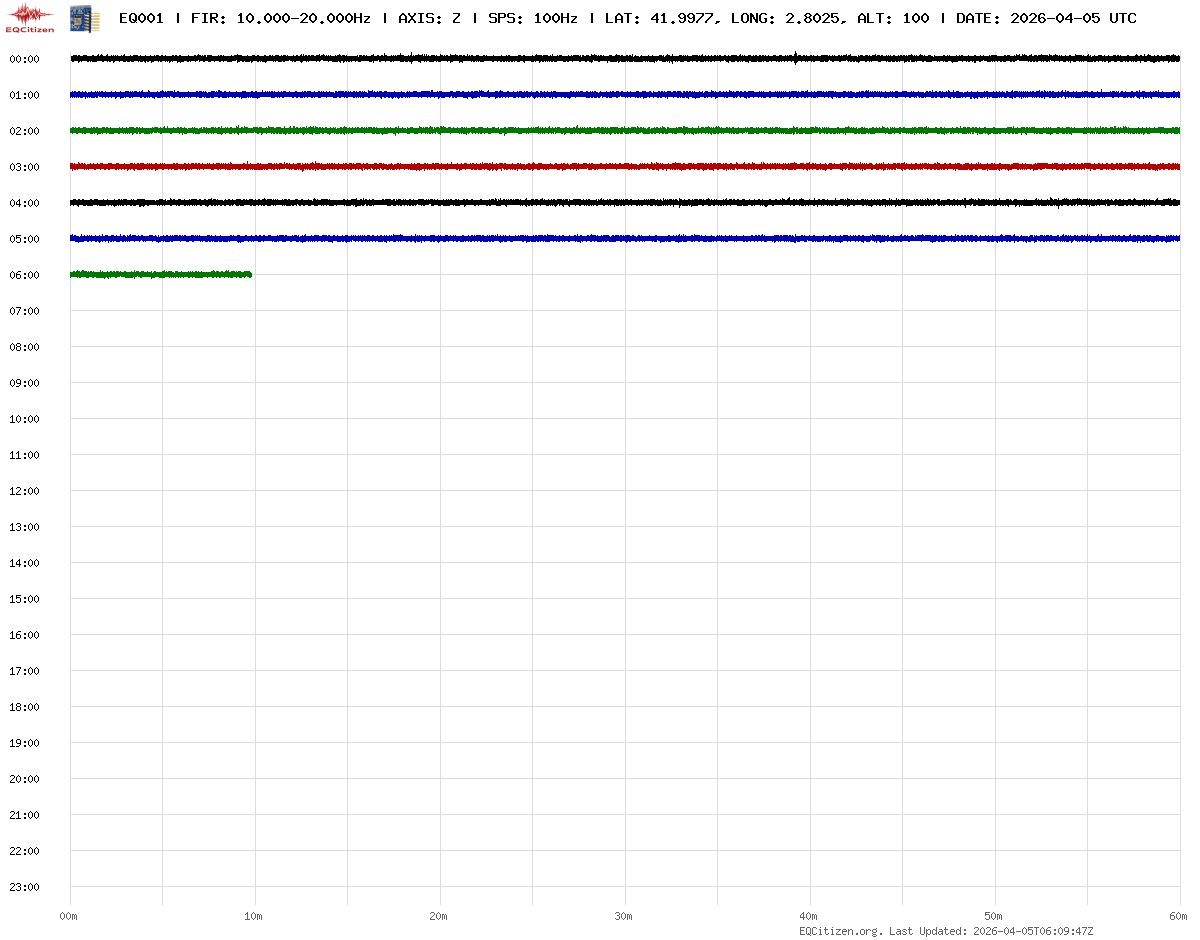Screen dimensions: 1200x940
Task: Click the 10m tick on time axis
Action: (254, 916)
